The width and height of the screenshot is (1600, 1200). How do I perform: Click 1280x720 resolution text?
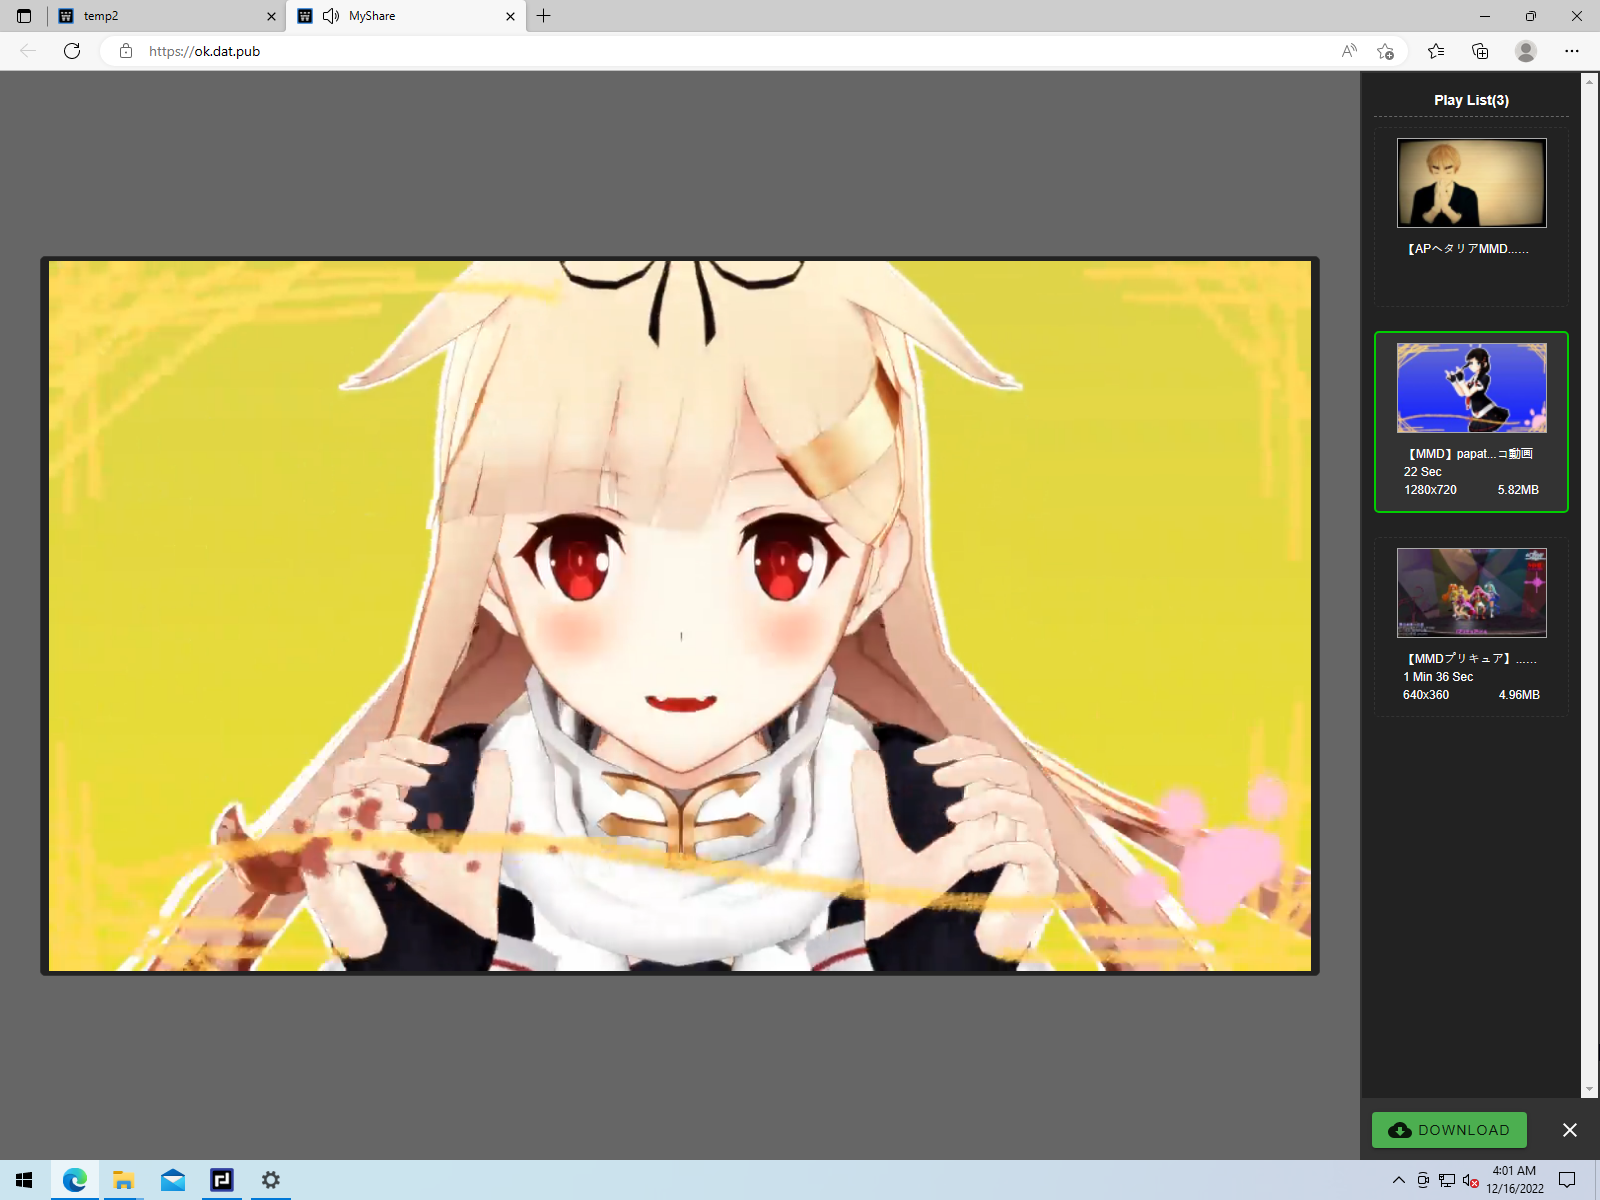click(1430, 490)
